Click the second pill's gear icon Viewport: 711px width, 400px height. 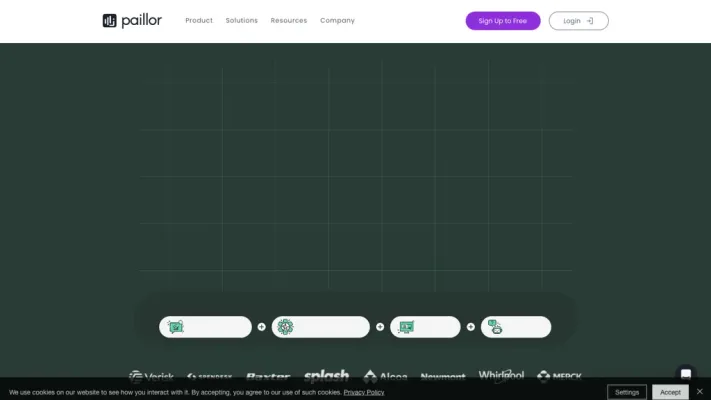click(286, 327)
